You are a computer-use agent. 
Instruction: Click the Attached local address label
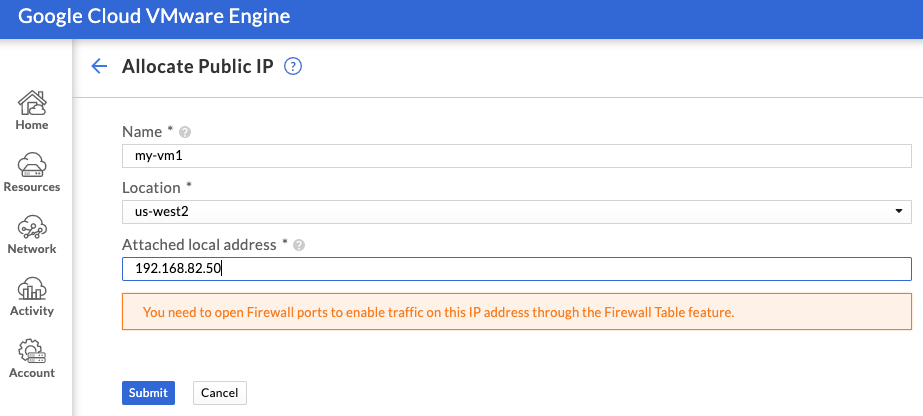click(199, 244)
